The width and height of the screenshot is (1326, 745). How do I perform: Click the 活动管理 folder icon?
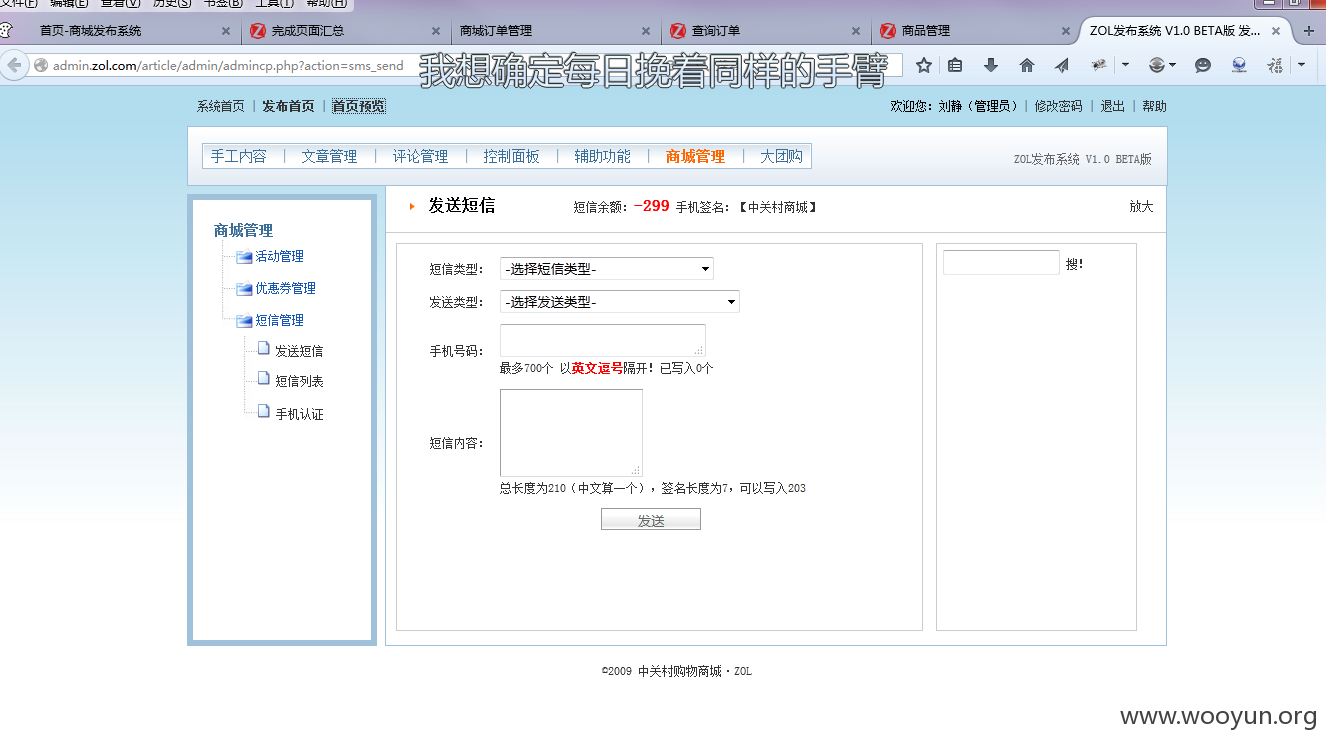point(244,257)
